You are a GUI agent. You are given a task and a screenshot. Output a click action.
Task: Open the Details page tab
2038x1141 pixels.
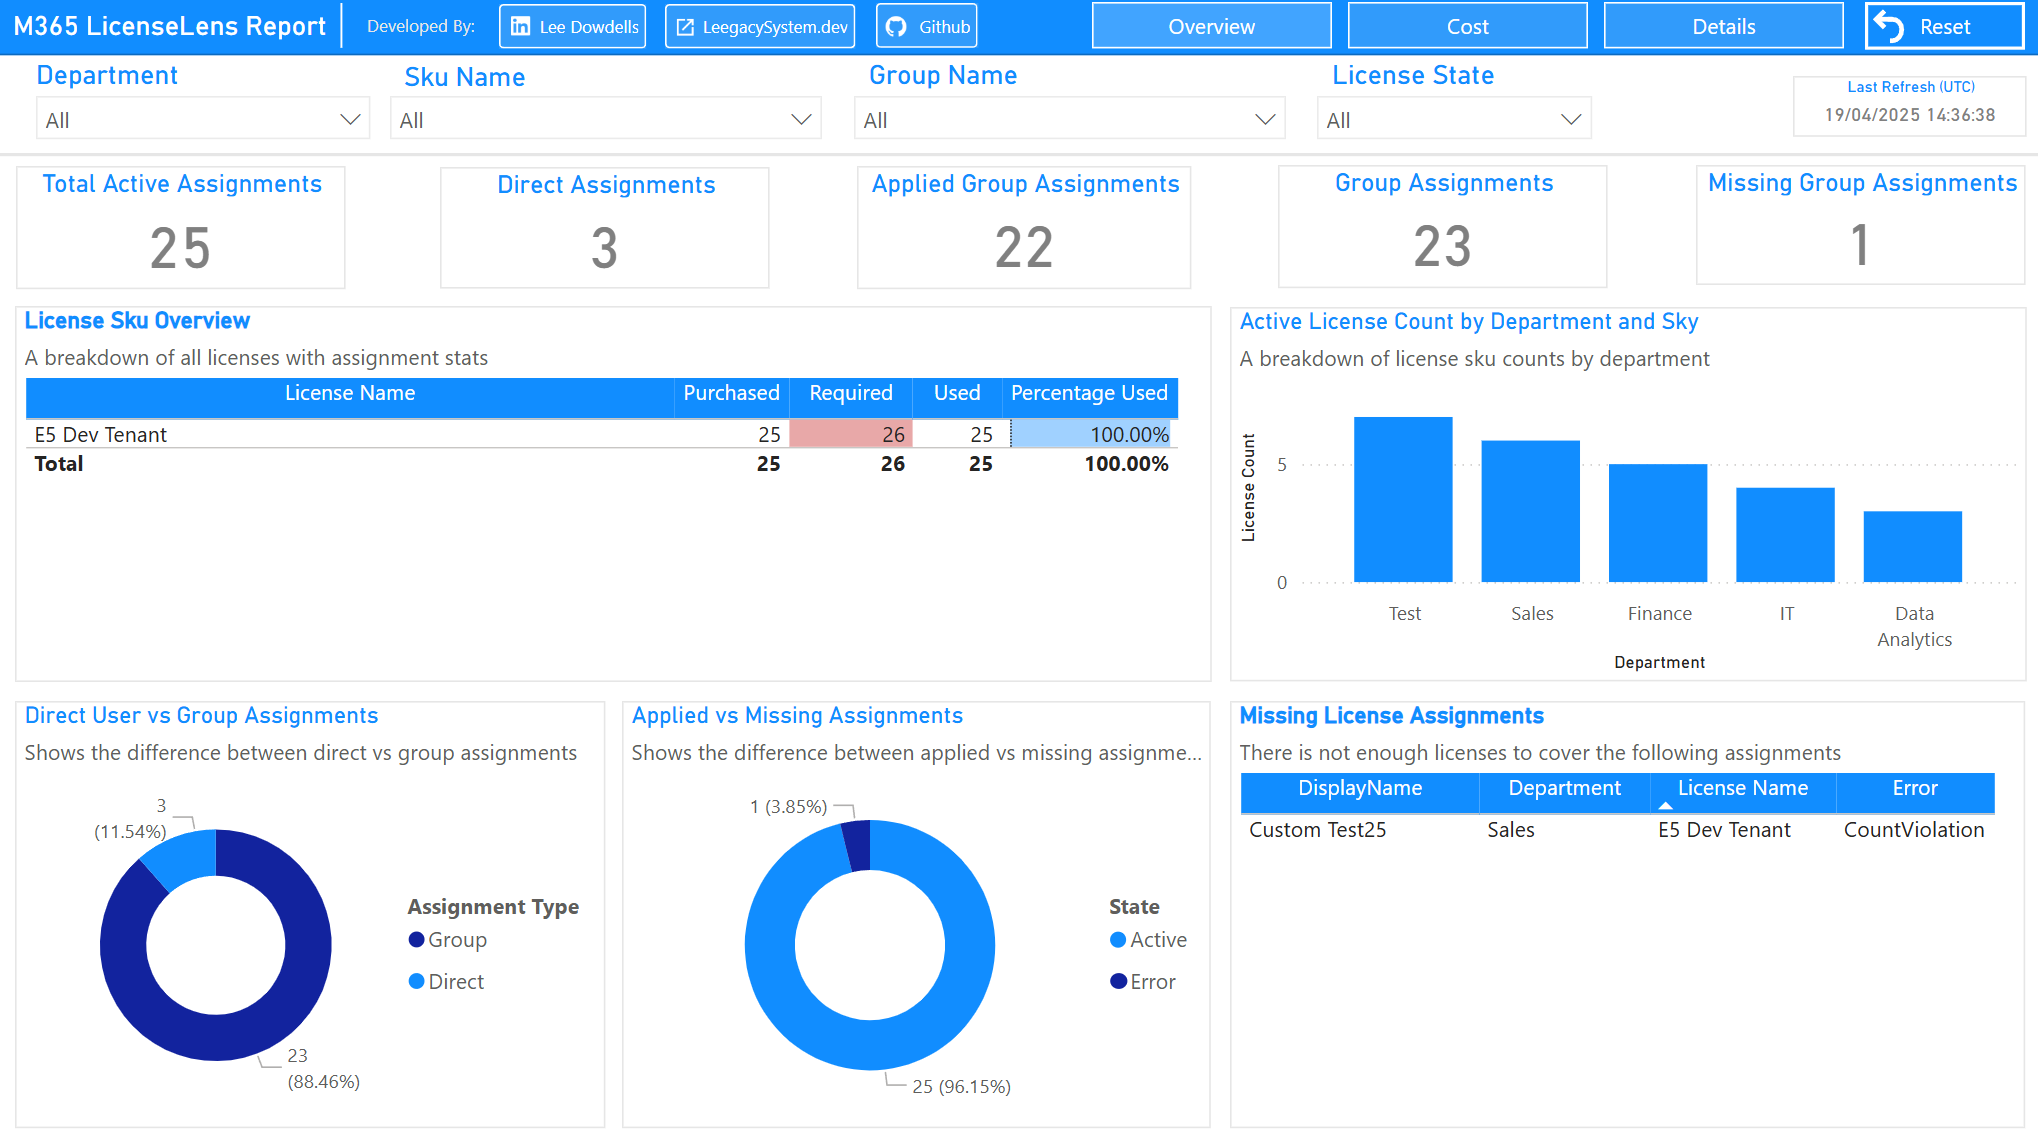(x=1723, y=27)
